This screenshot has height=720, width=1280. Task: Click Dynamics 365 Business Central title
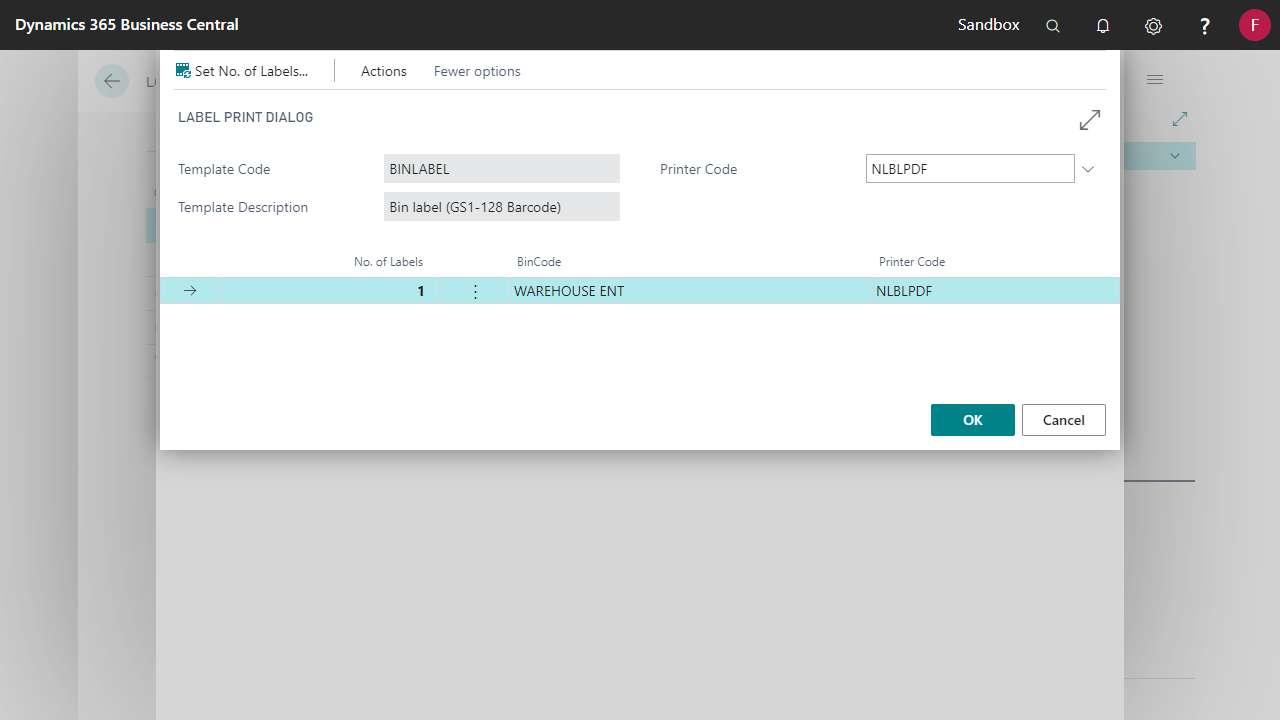pos(127,25)
